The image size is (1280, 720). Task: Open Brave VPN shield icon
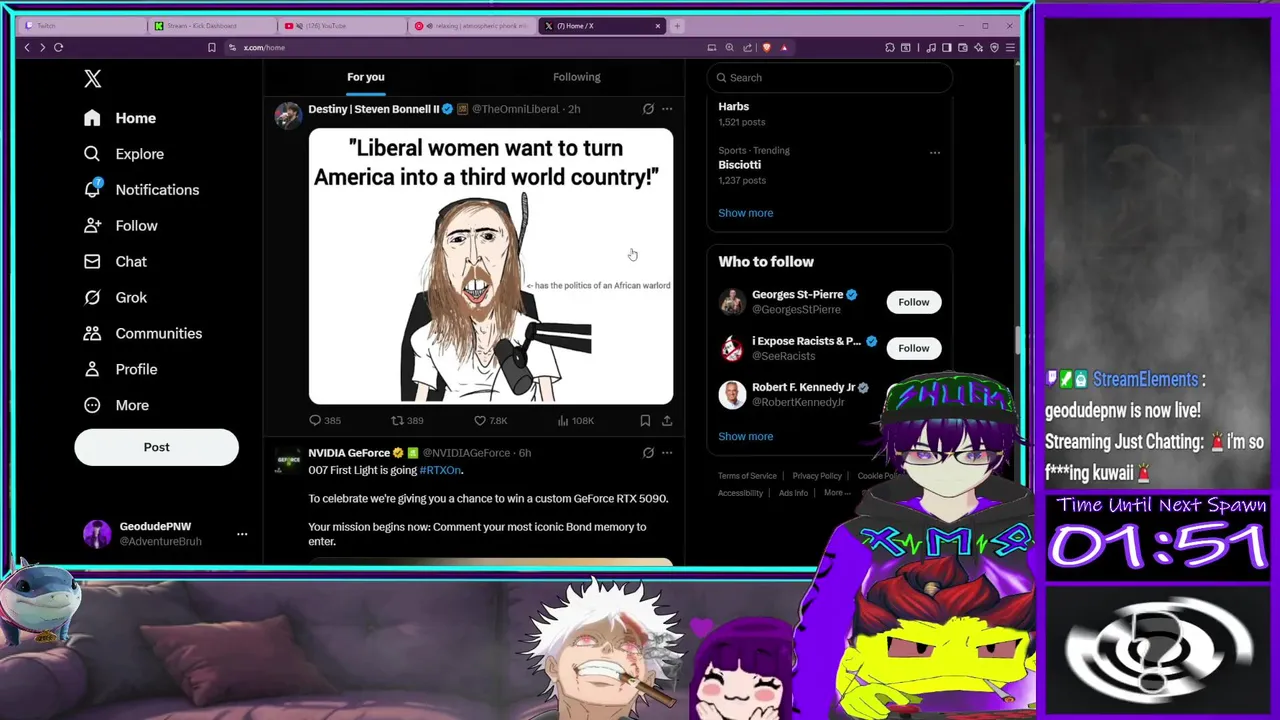point(994,47)
